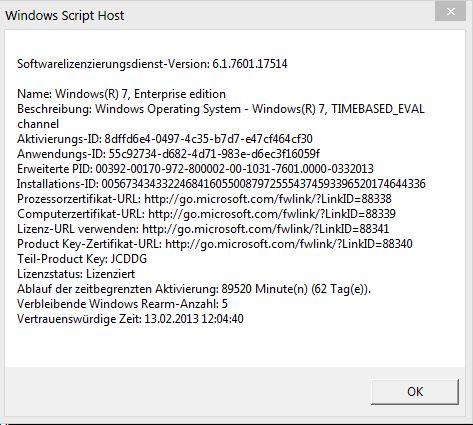Click the Computerzertifikat-URL link ending 88339
The image size is (473, 425).
[272, 214]
